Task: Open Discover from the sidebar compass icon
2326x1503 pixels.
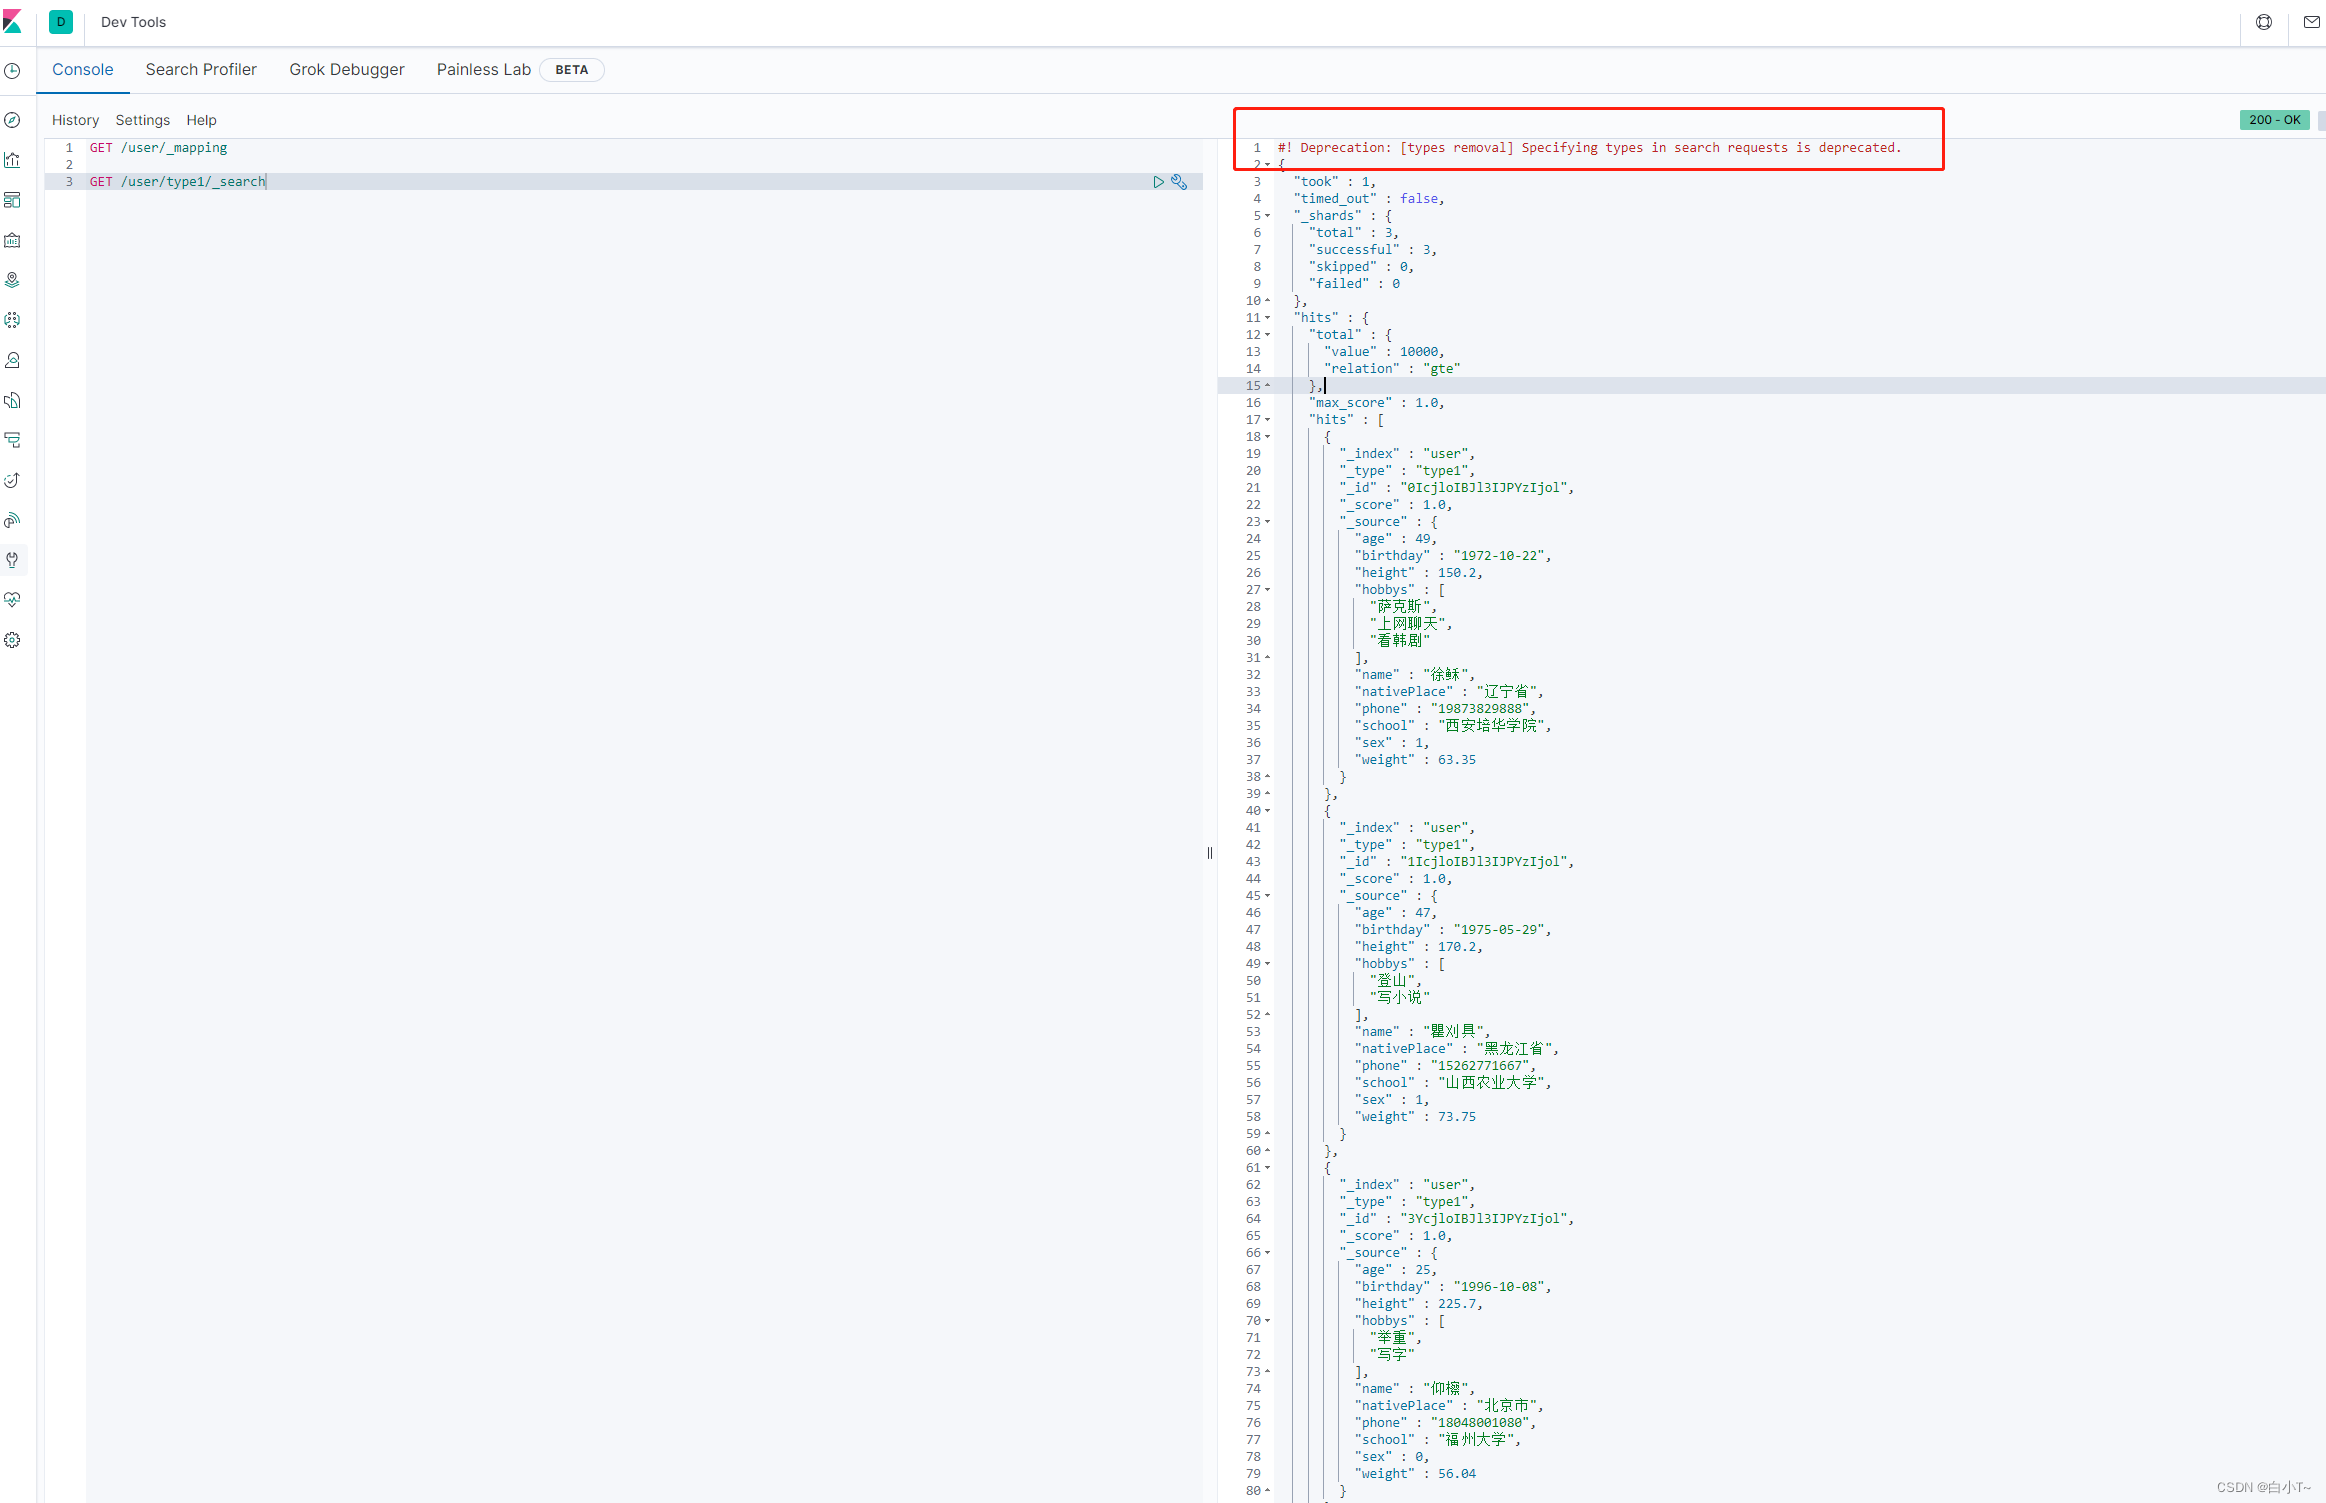Action: 12,120
